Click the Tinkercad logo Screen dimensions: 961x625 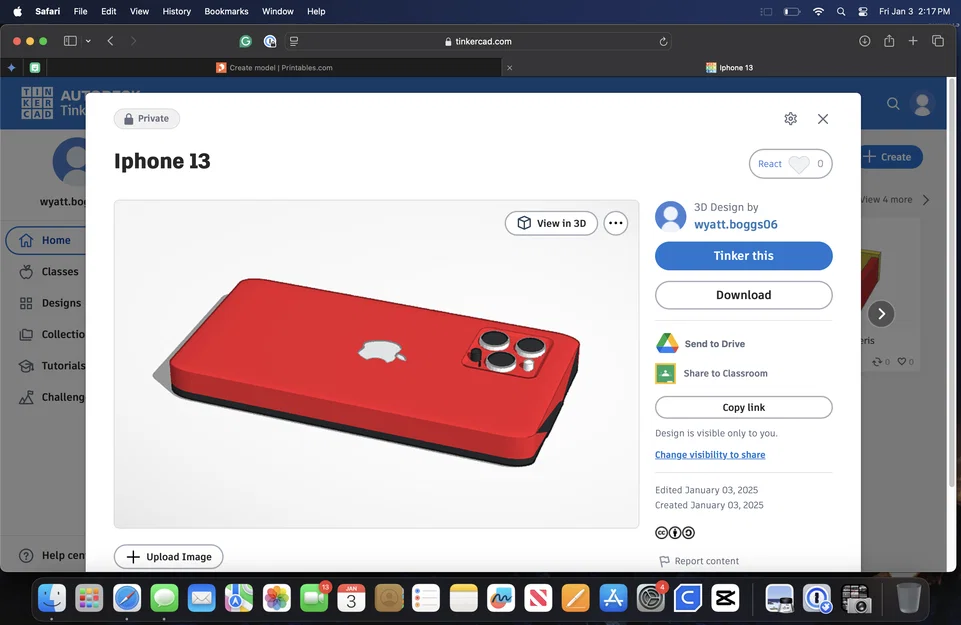(x=37, y=102)
